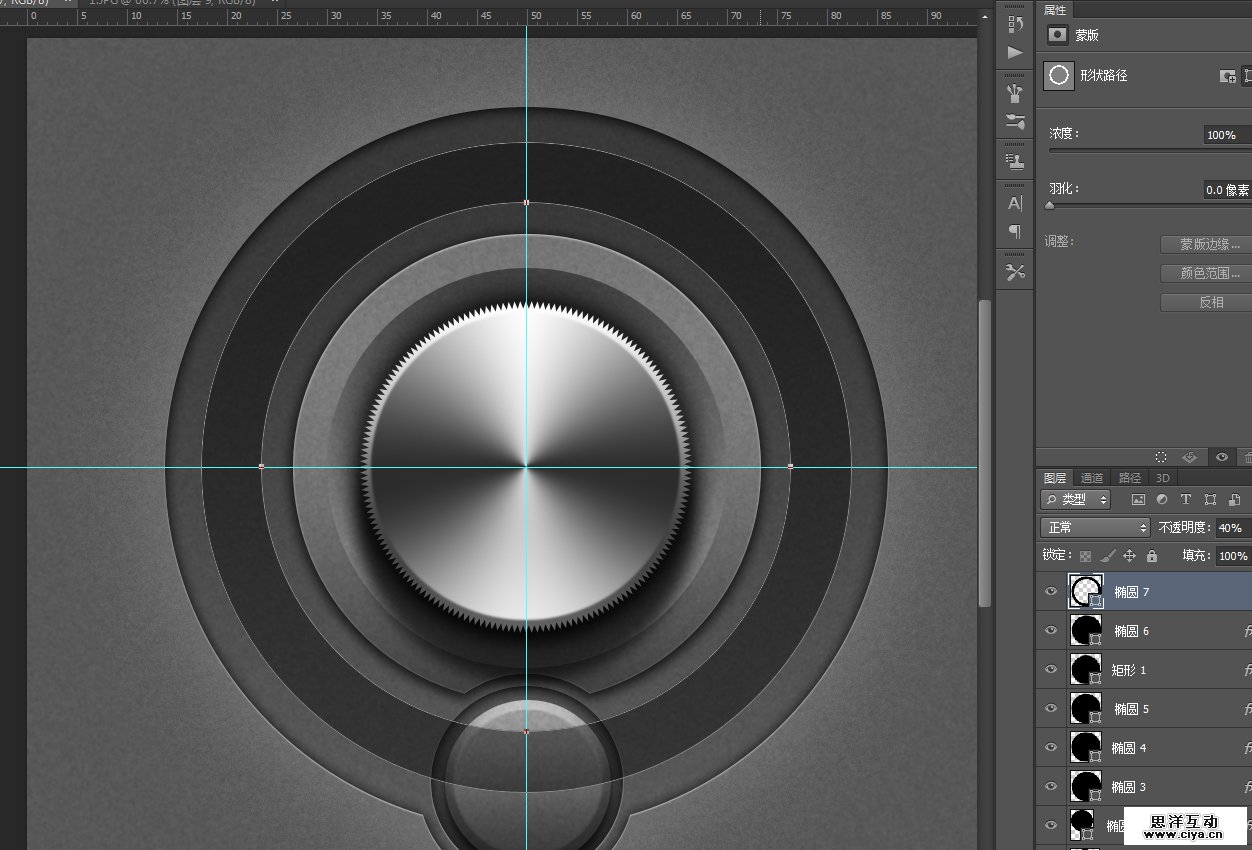The height and width of the screenshot is (850, 1252).
Task: Open the Clone Source stamp panel icon
Action: coord(1015,161)
